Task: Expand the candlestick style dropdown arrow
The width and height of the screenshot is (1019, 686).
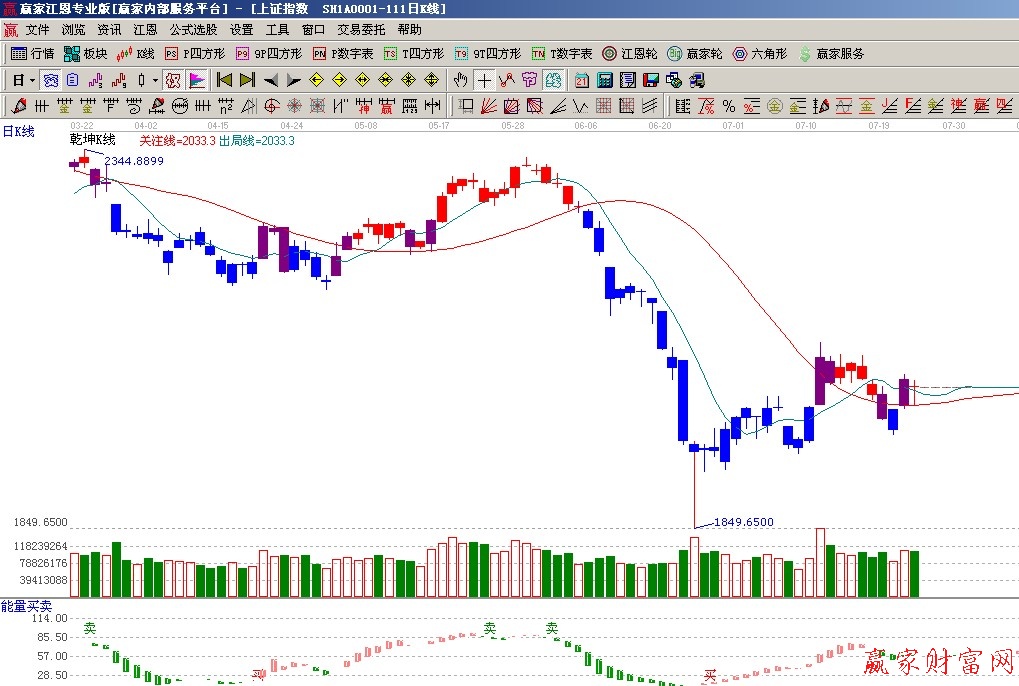Action: pyautogui.click(x=154, y=80)
